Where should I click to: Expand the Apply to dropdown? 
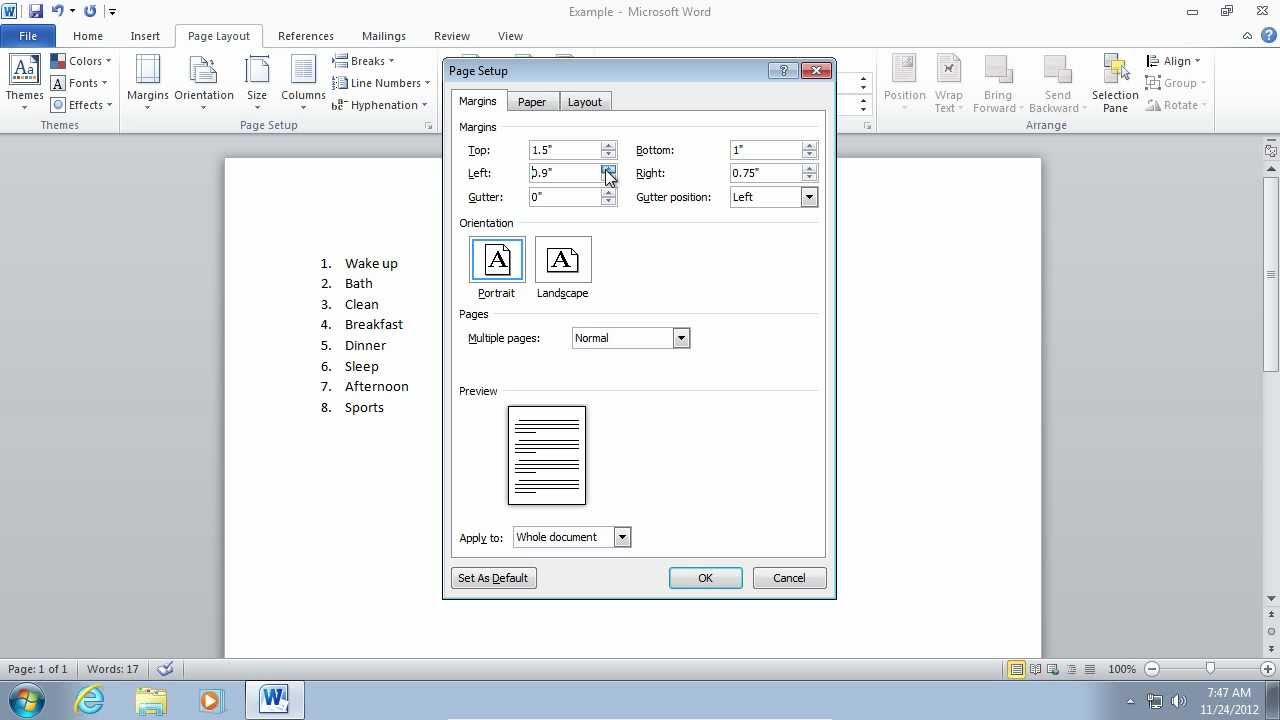(x=622, y=537)
